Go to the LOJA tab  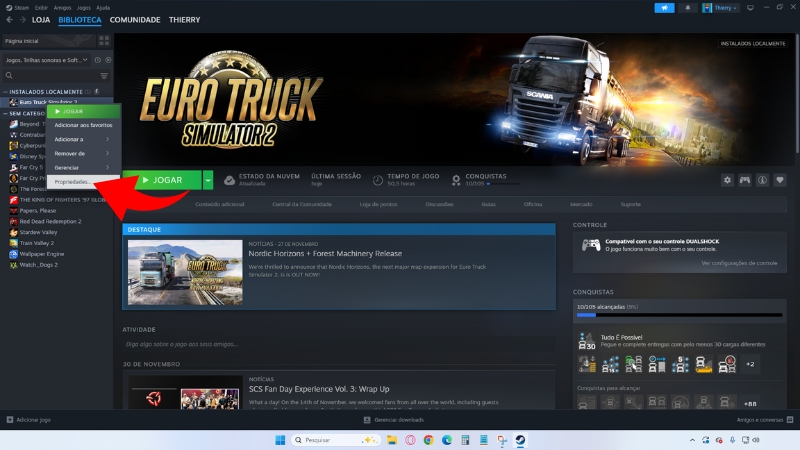pos(41,20)
